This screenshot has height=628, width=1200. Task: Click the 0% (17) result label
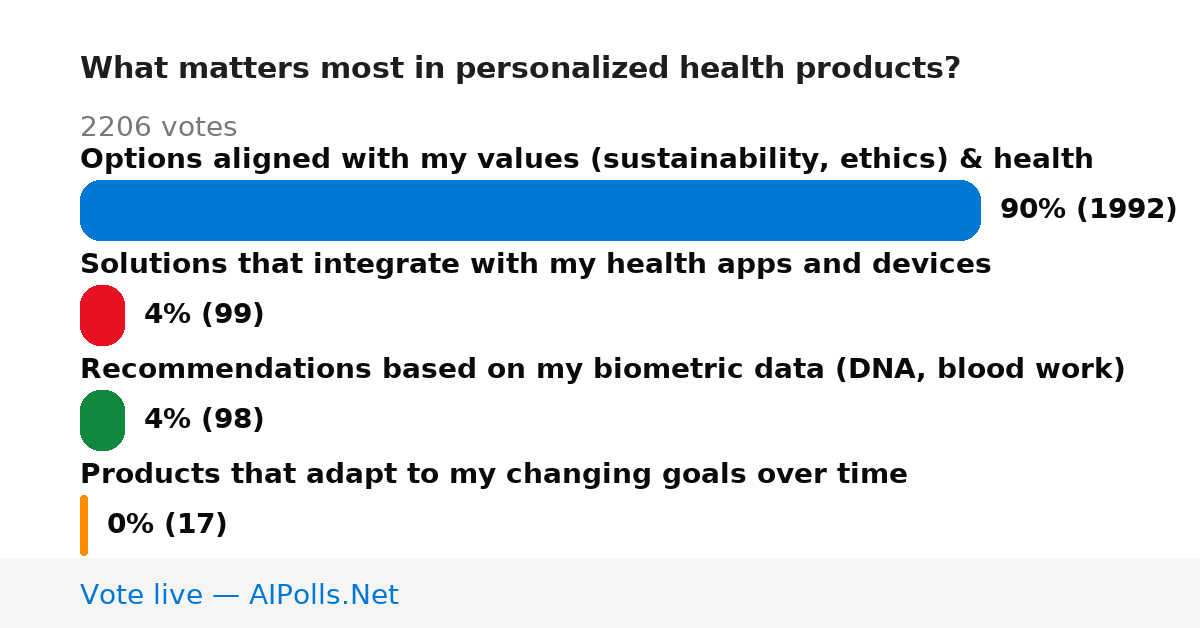click(x=167, y=525)
